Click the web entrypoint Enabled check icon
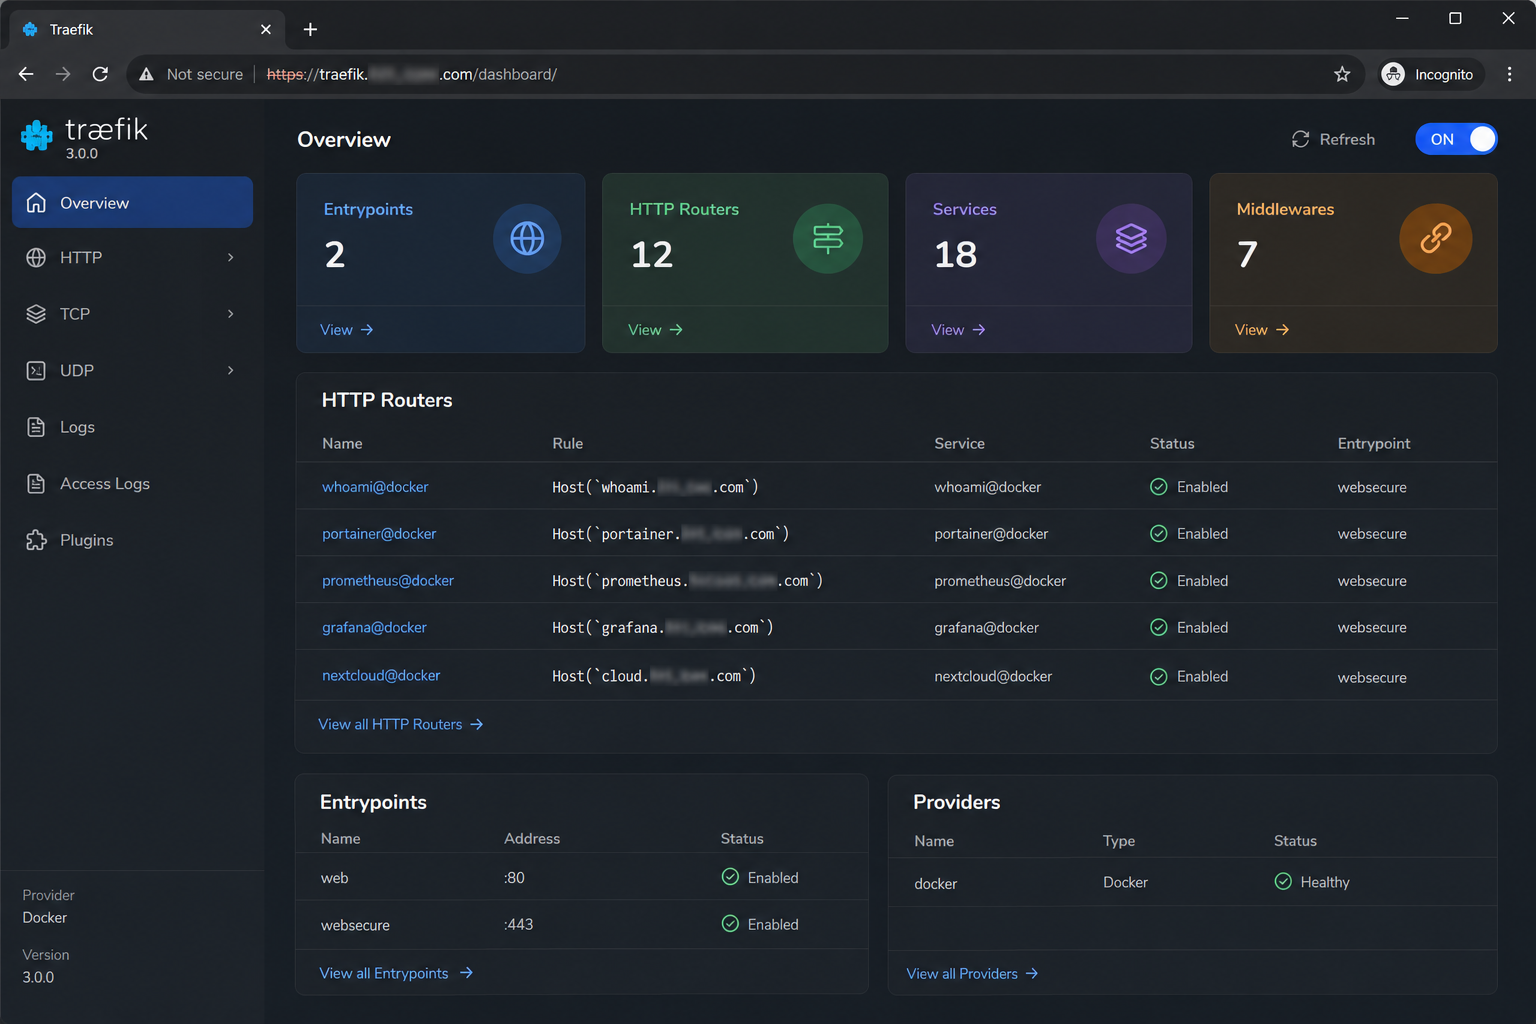This screenshot has width=1536, height=1024. (x=730, y=877)
